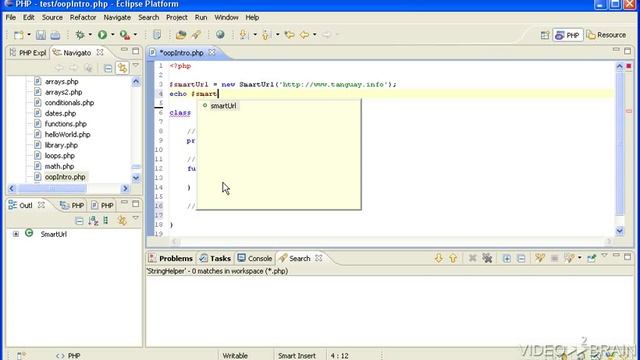640x360 pixels.
Task: Navigate back with yellow left arrow
Action: tap(304, 35)
